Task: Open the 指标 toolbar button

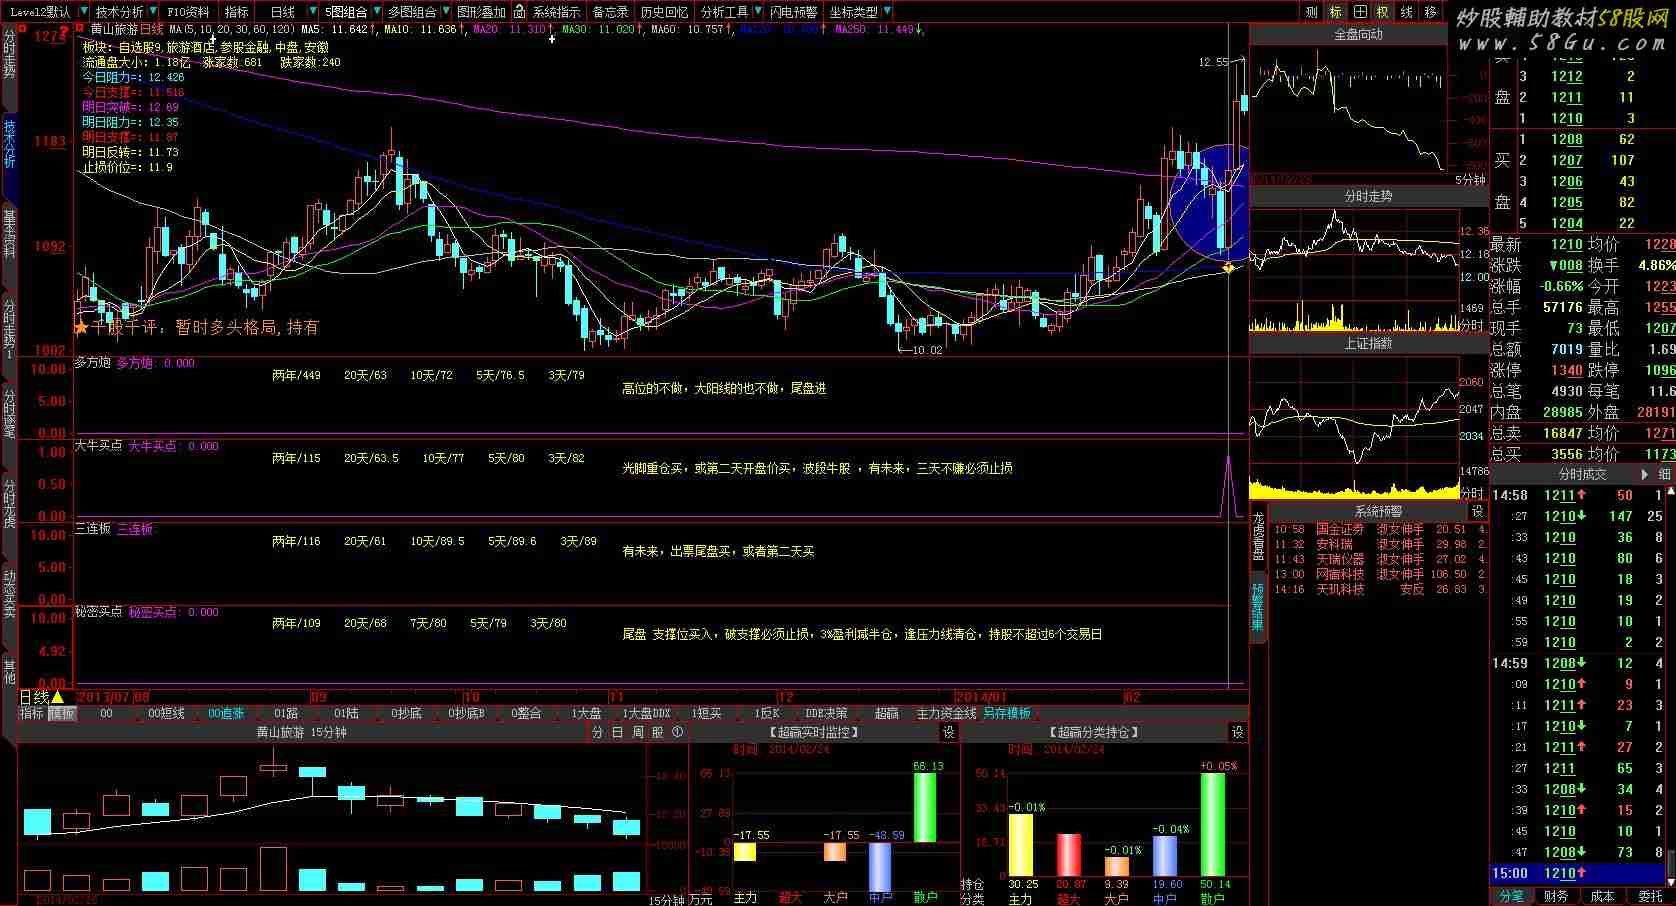Action: point(237,12)
